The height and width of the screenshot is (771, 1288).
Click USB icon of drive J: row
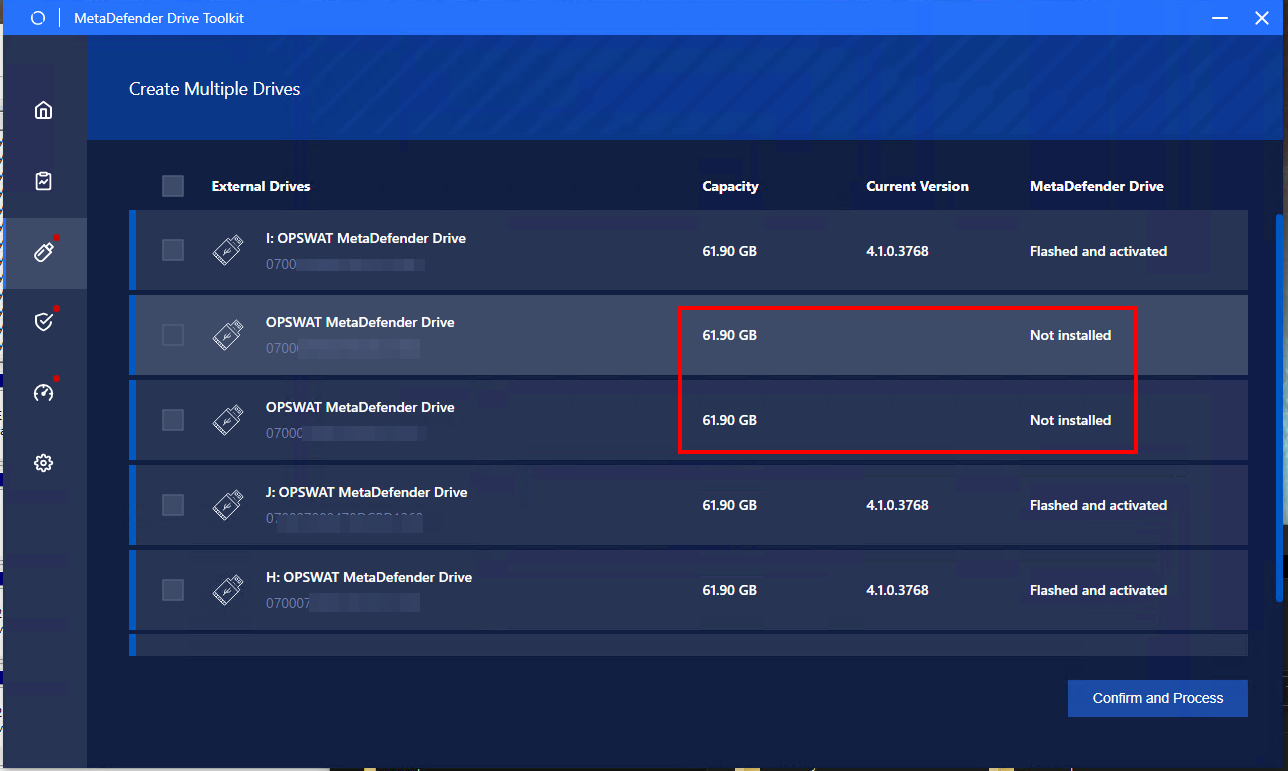click(x=228, y=505)
